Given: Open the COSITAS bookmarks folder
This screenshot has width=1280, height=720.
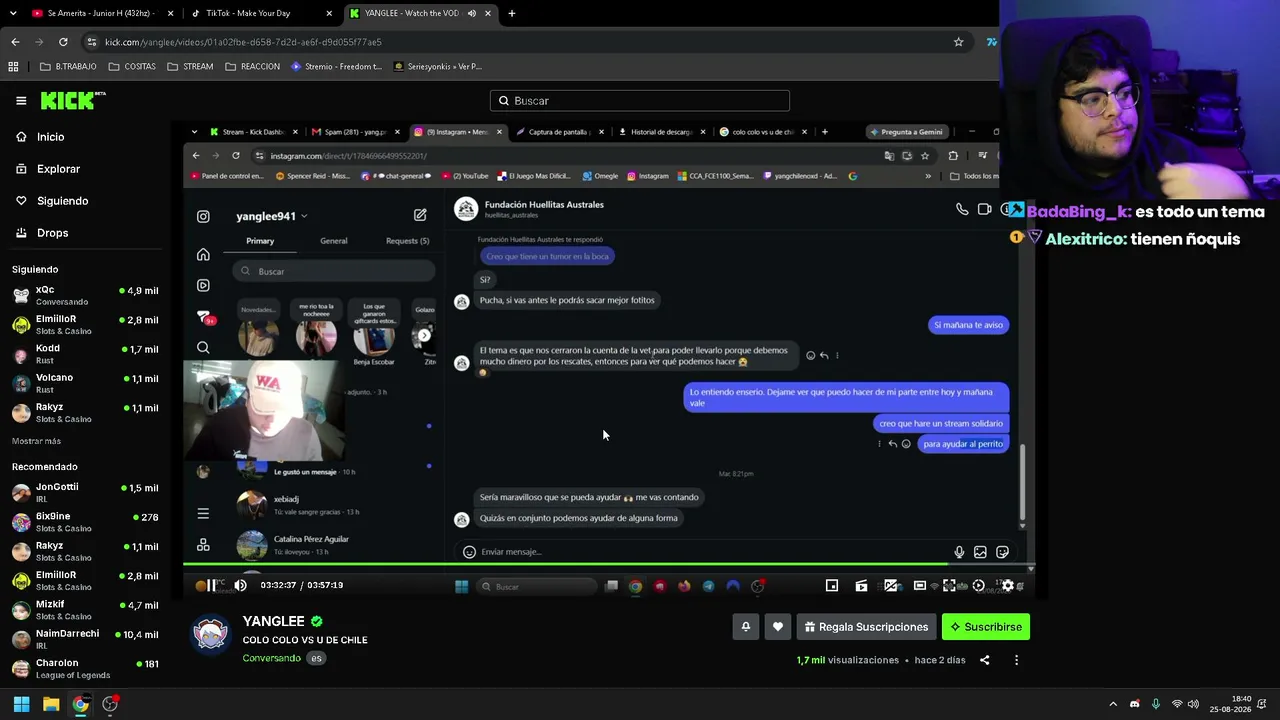Looking at the screenshot, I should [x=132, y=67].
